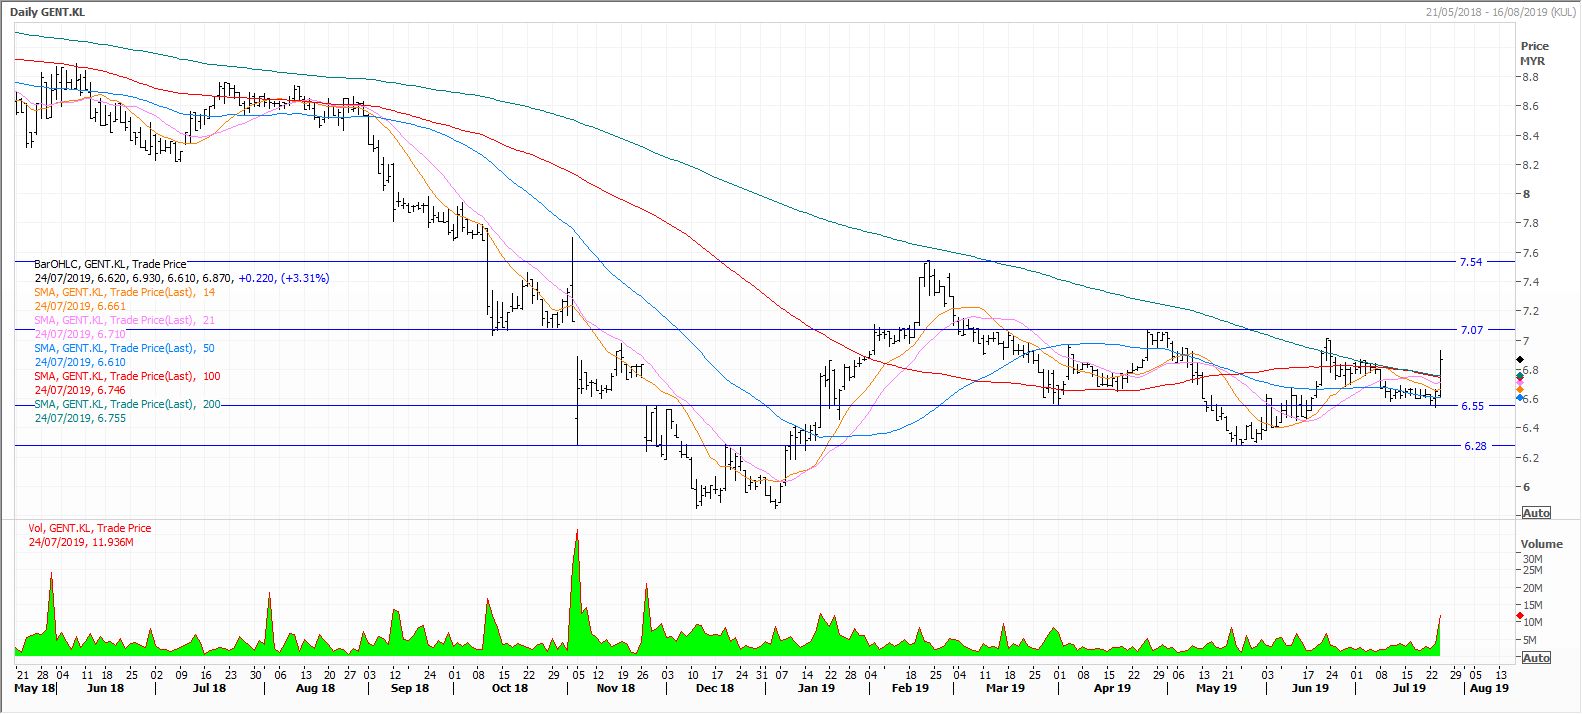1582x714 pixels.
Task: Click the orange SMA 14 diamond marker
Action: pos(1521,389)
